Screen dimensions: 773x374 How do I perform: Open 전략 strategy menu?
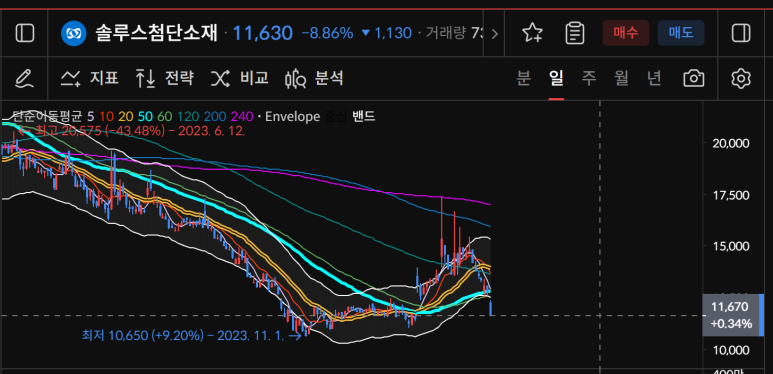coord(165,78)
